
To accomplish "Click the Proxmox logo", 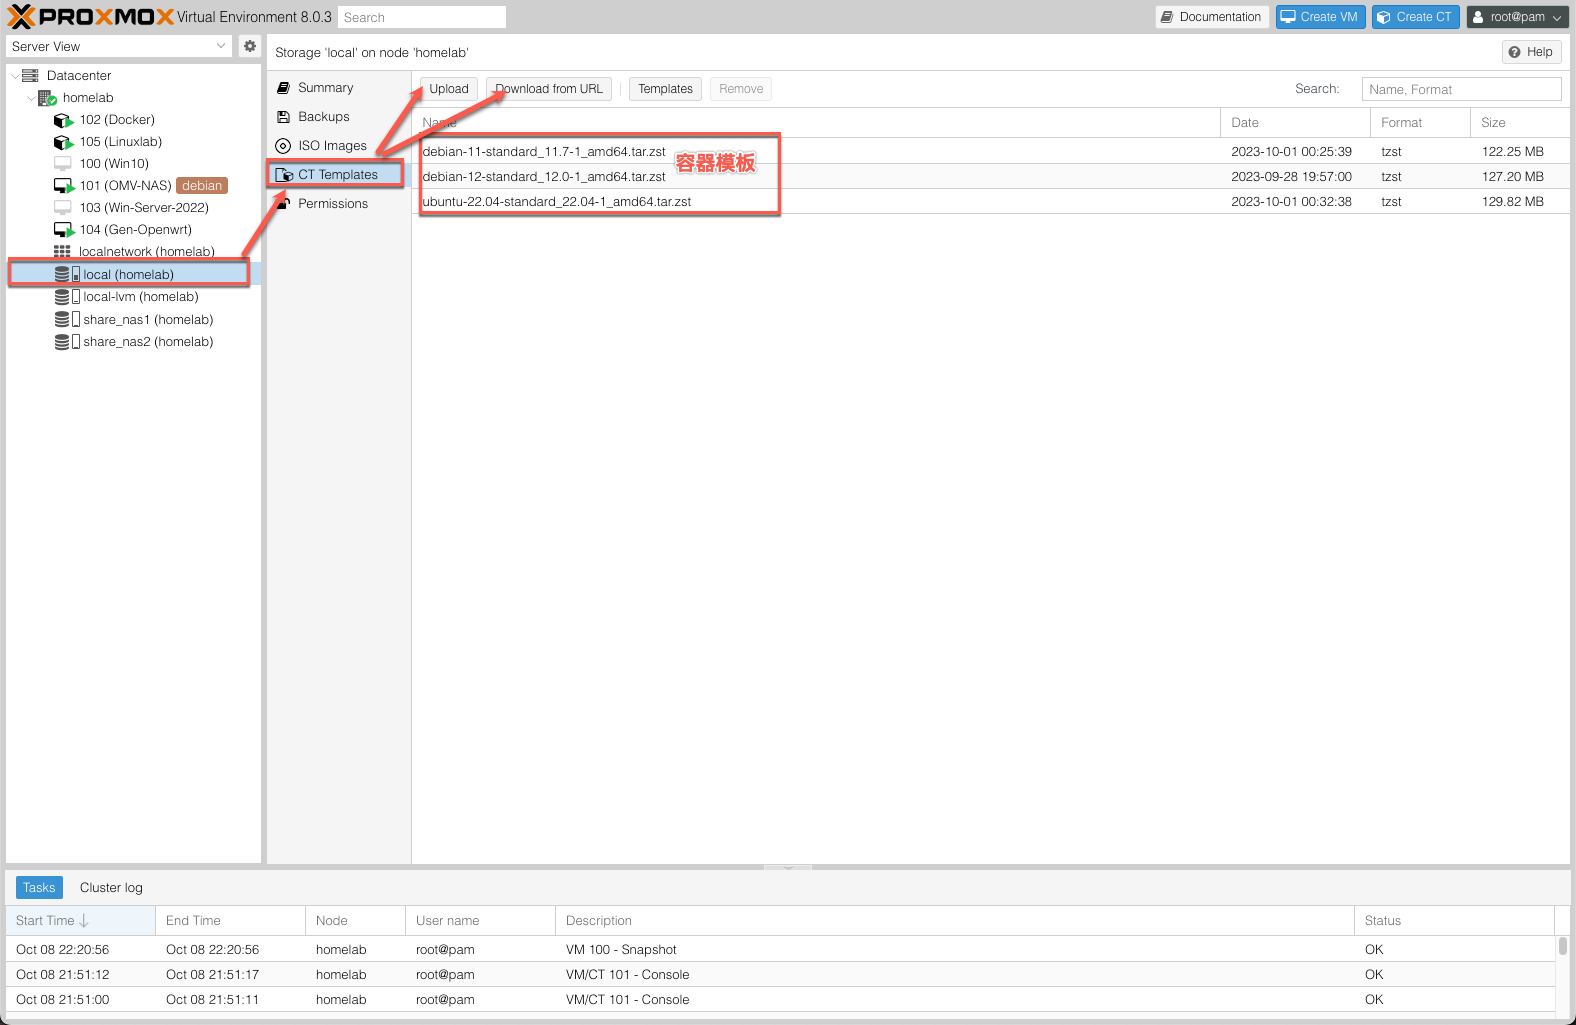I will pyautogui.click(x=90, y=17).
